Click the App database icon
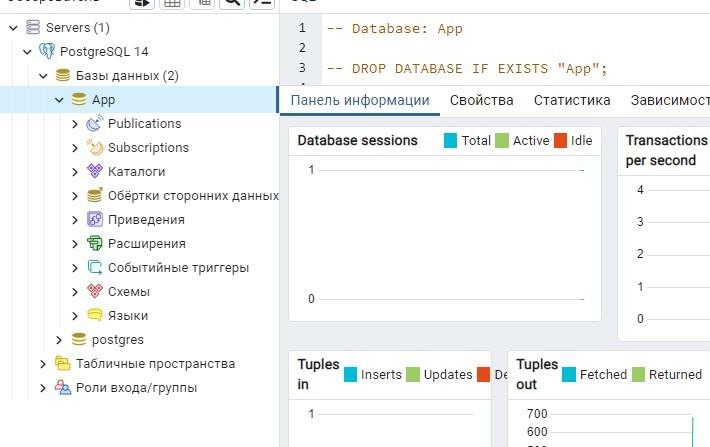Viewport: 710px width, 447px height. 79,99
